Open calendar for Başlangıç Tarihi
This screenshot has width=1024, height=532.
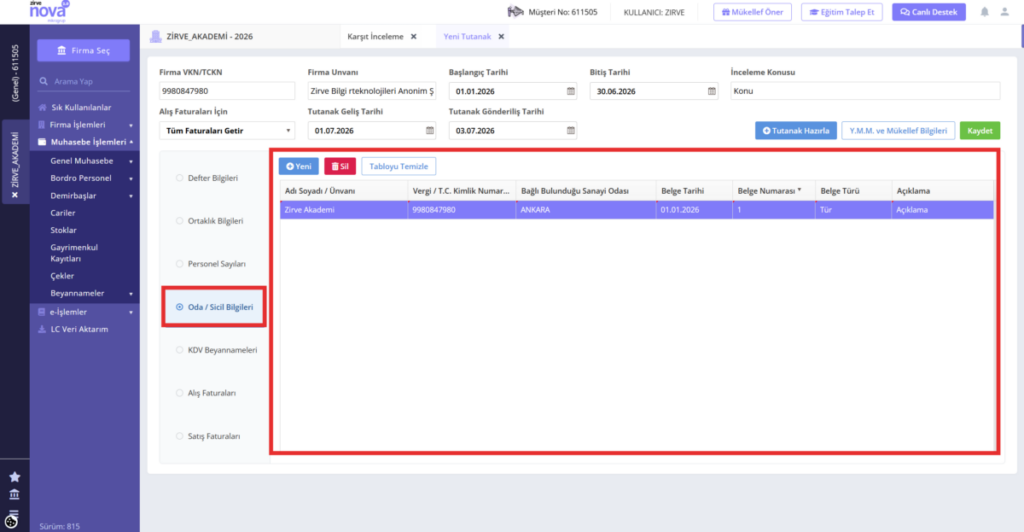(x=571, y=91)
